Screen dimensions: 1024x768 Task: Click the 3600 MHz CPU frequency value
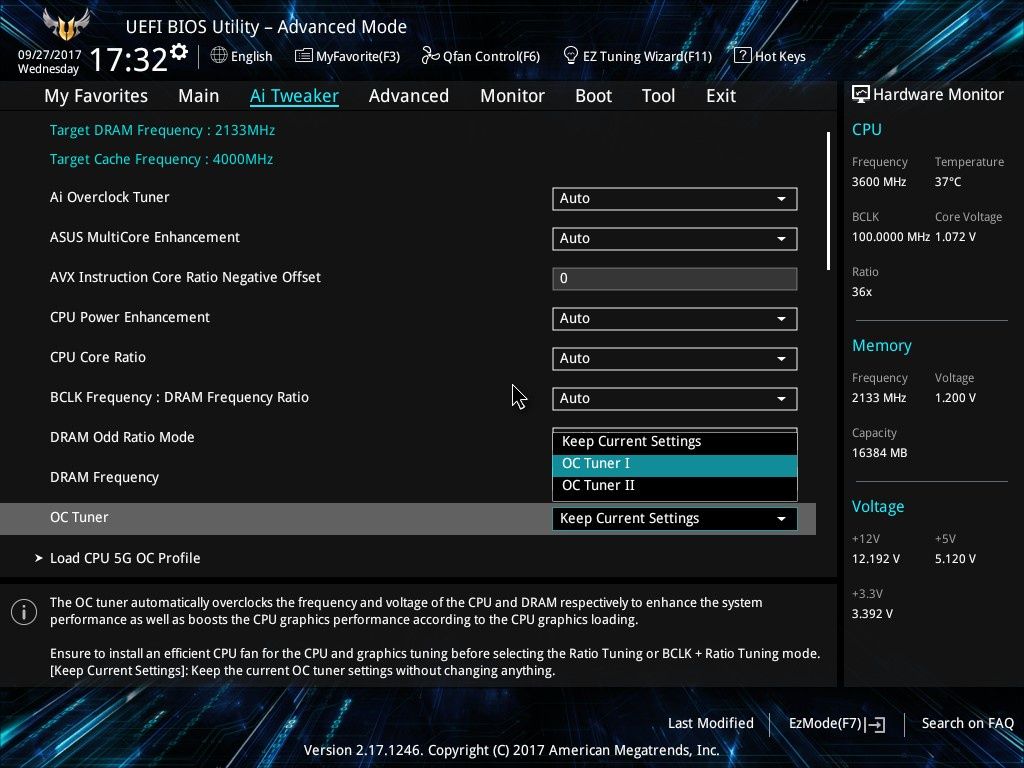pyautogui.click(x=879, y=182)
